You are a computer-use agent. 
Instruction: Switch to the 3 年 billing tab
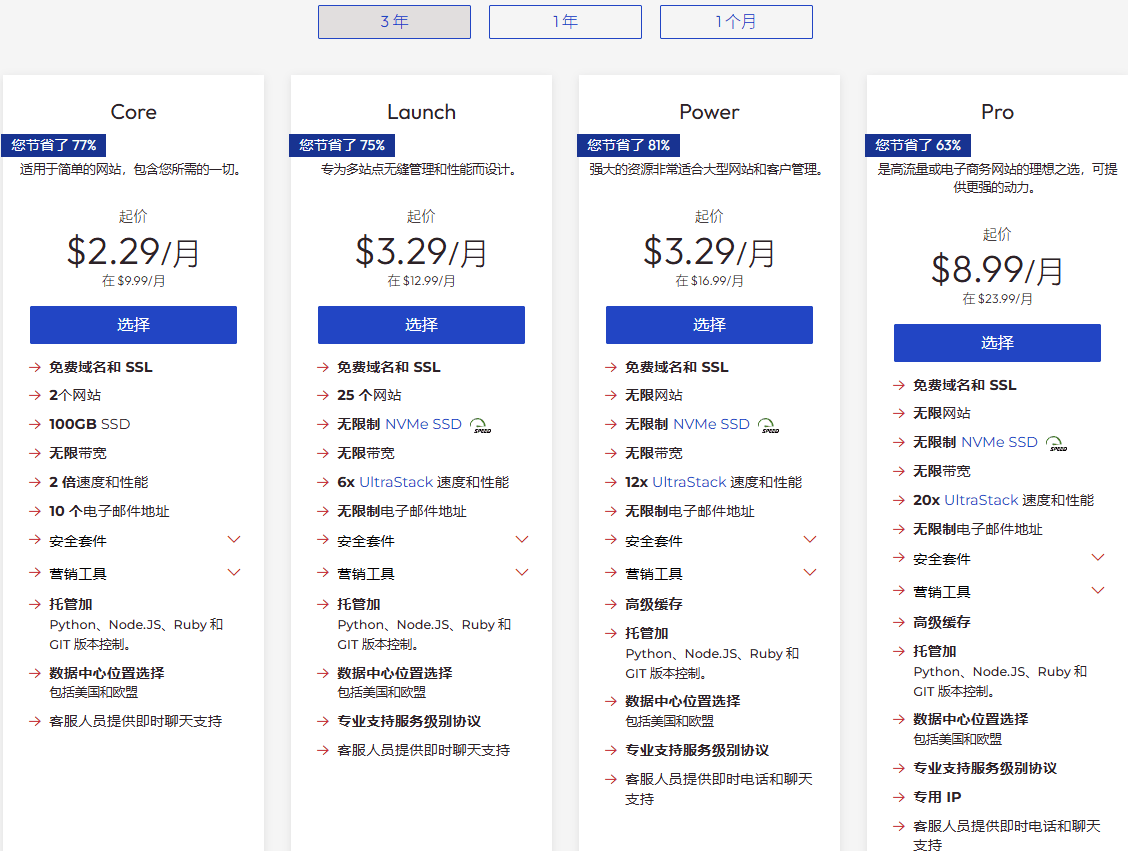pos(394,22)
